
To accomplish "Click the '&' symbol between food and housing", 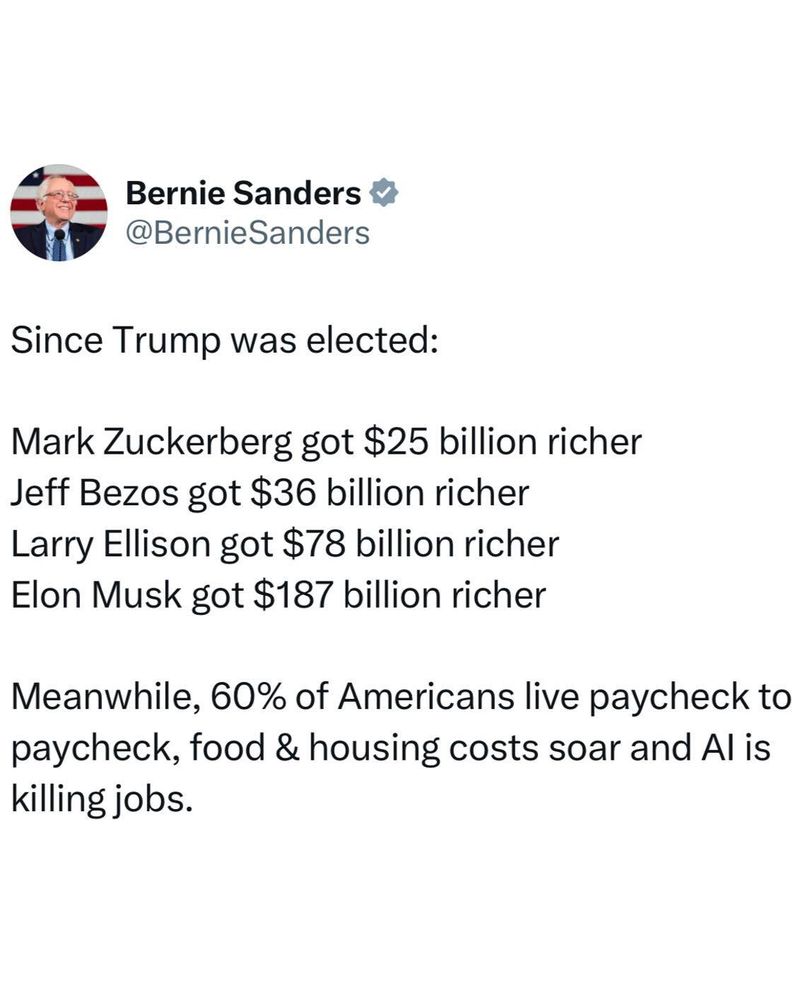I will coord(288,747).
